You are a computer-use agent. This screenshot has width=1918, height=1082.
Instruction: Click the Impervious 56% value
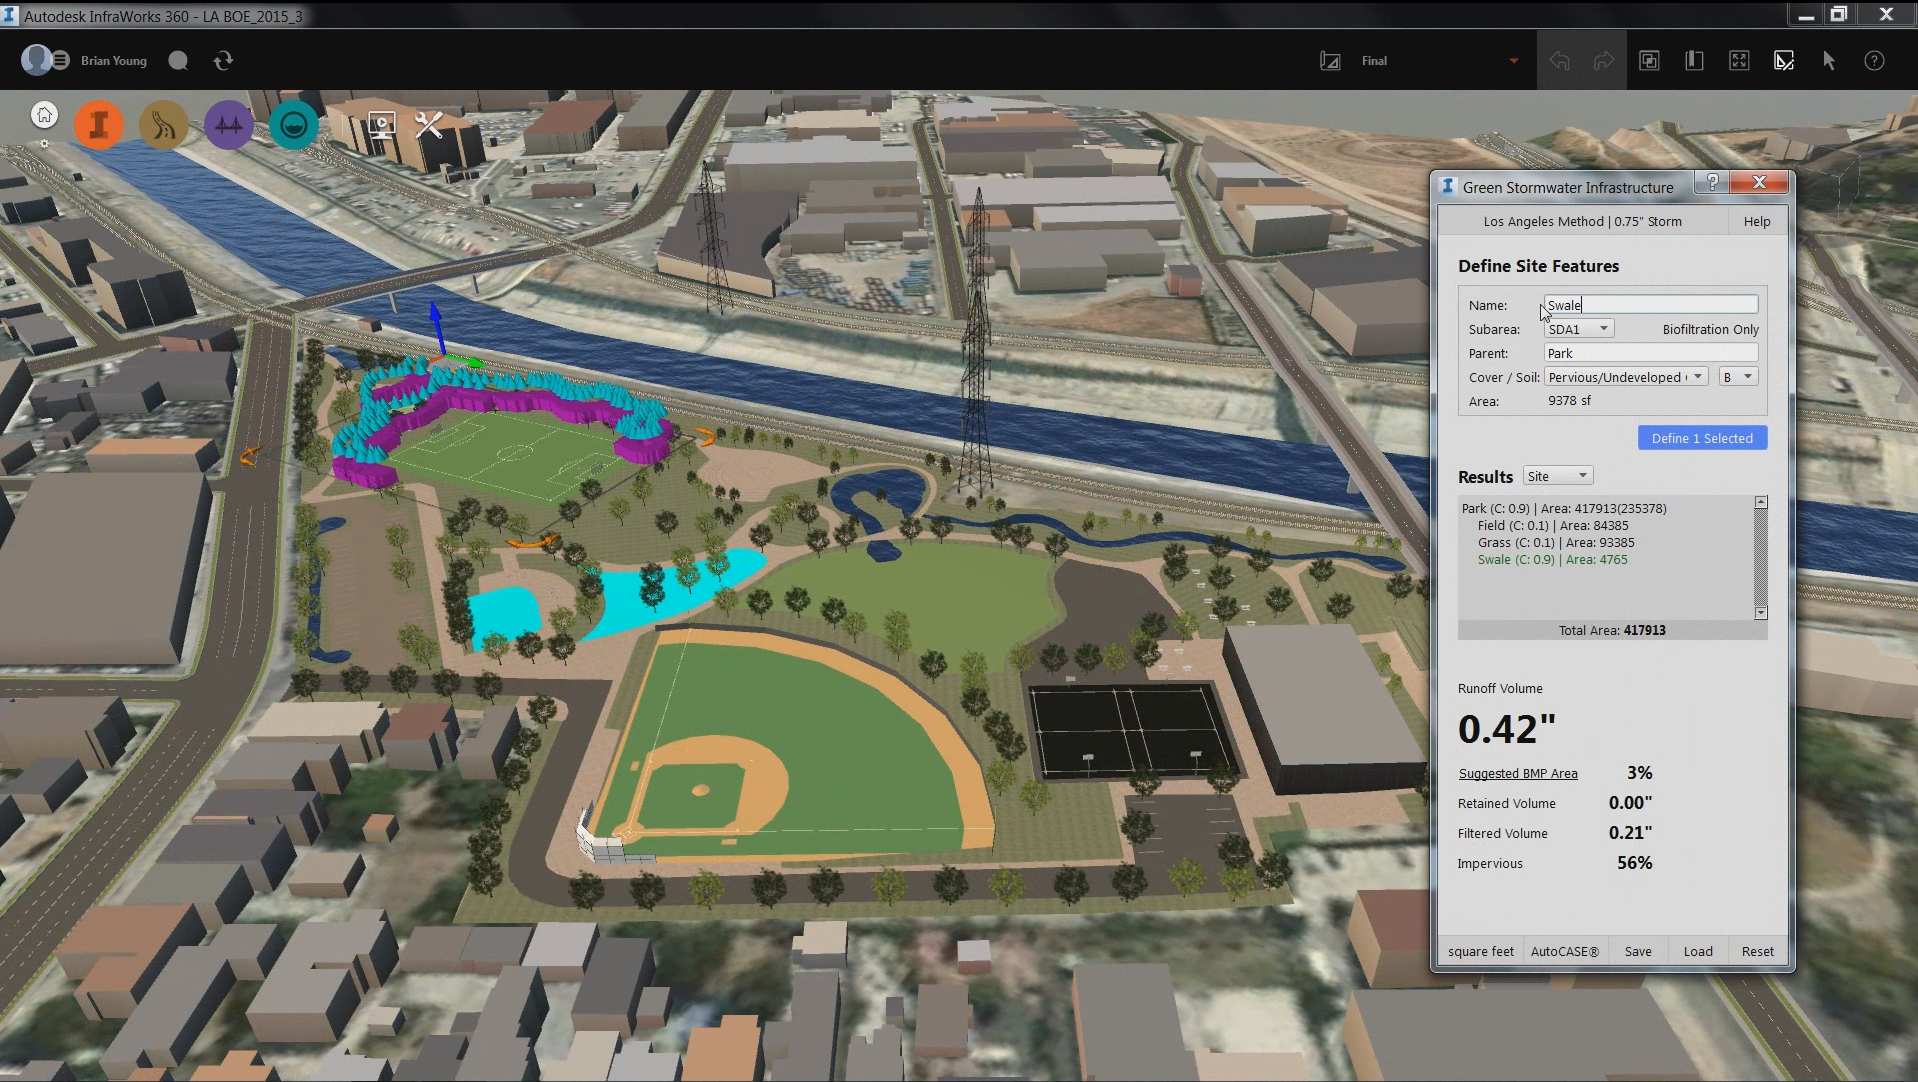coord(1635,862)
